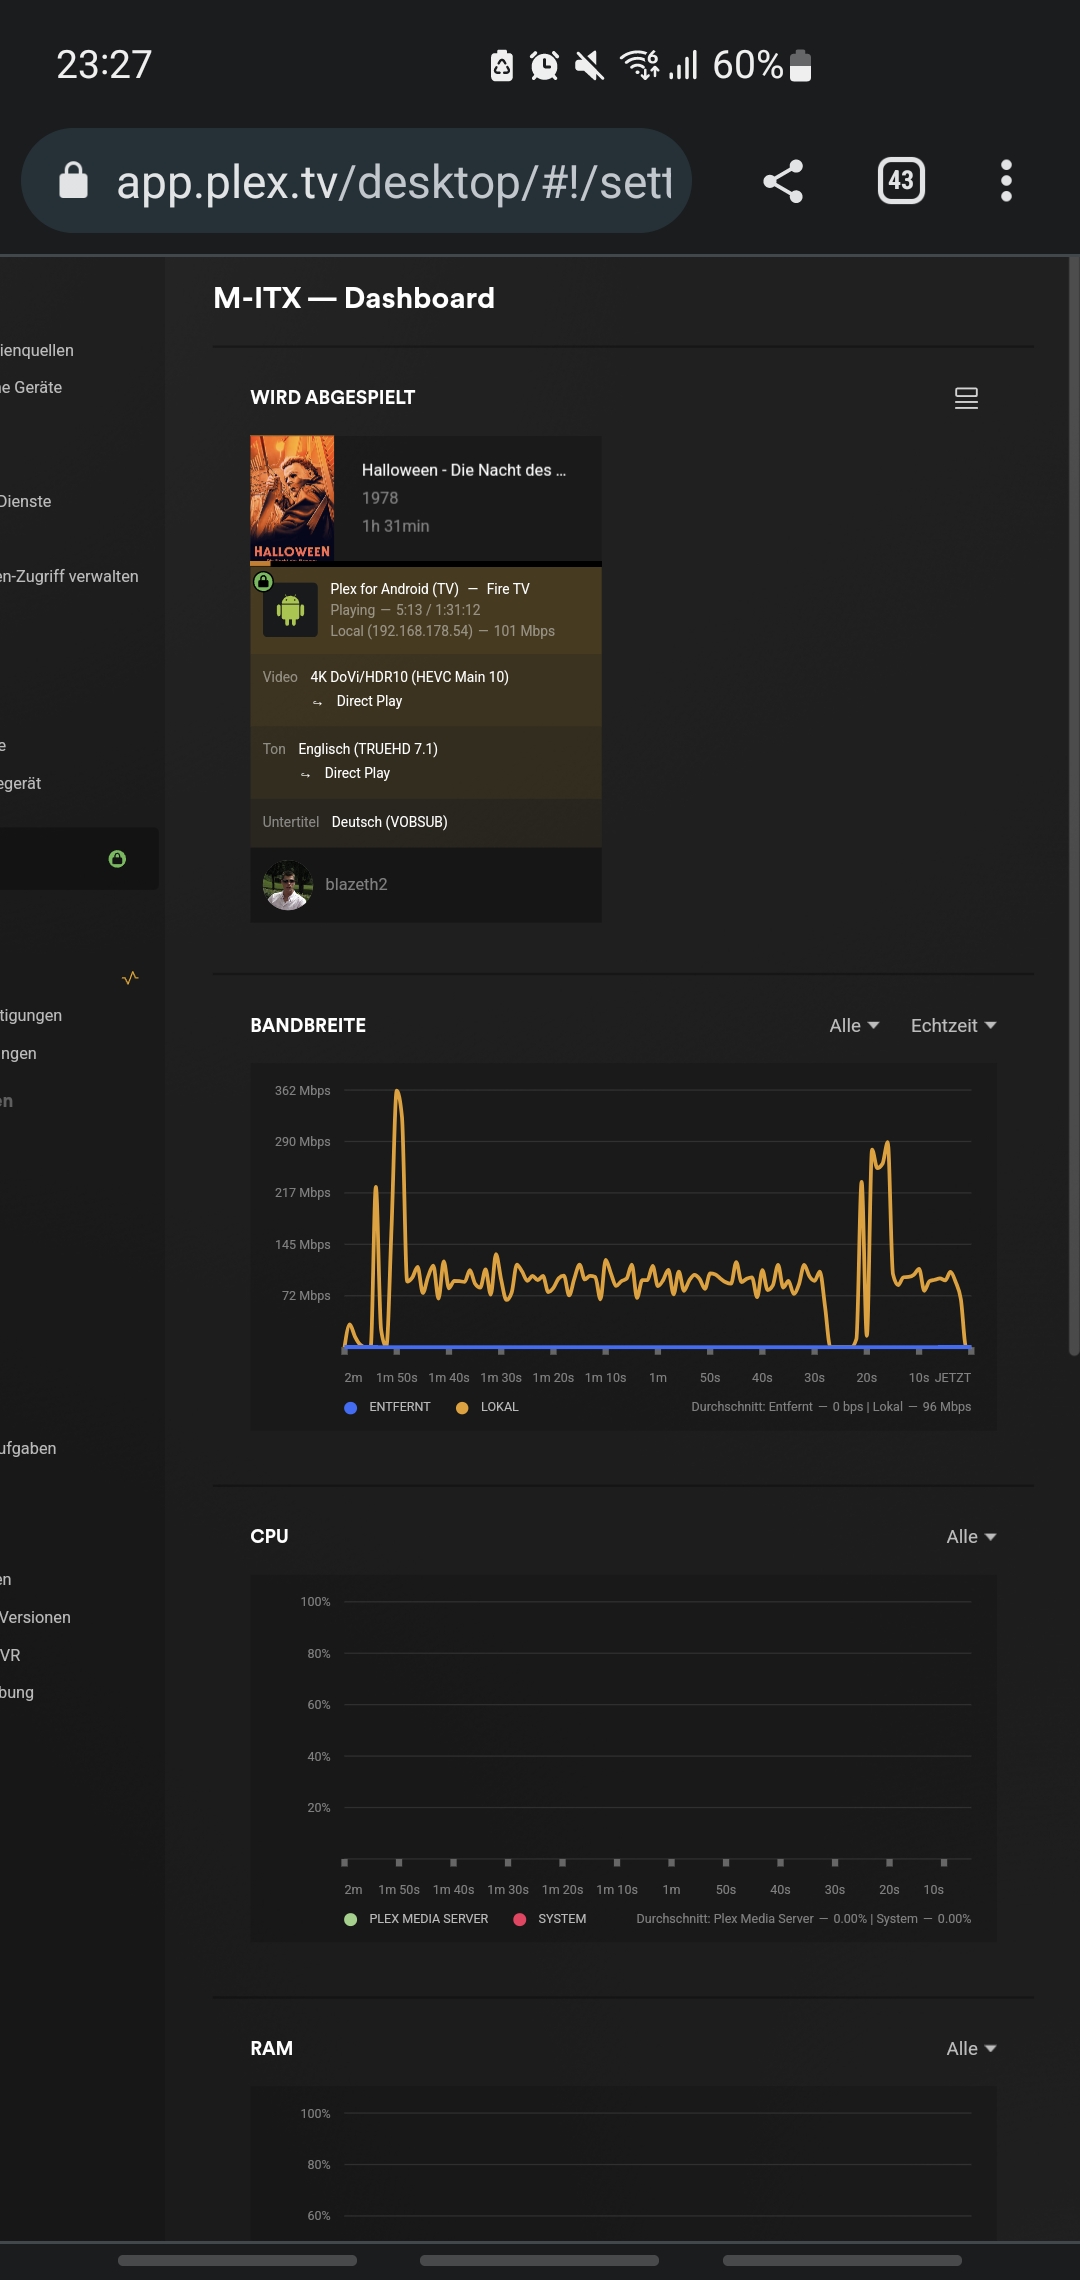Open the VR sidebar item

point(10,1656)
